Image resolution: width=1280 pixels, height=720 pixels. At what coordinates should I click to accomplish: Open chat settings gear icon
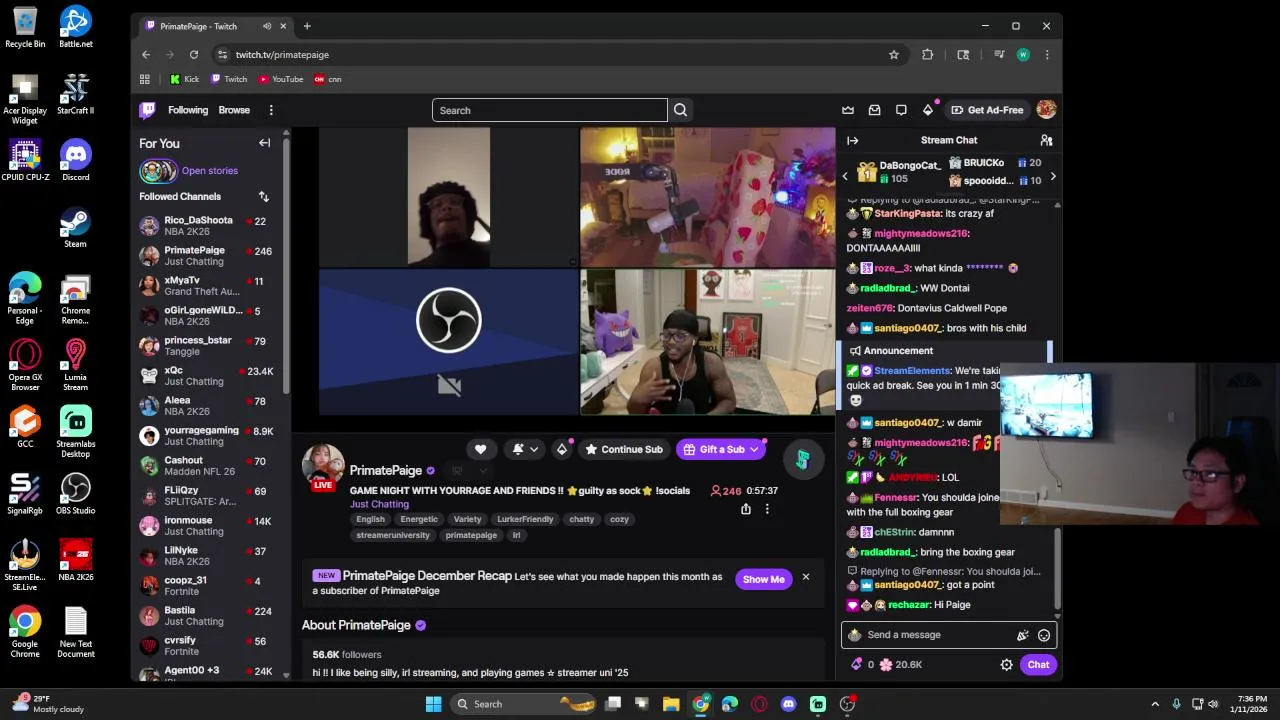[1006, 664]
